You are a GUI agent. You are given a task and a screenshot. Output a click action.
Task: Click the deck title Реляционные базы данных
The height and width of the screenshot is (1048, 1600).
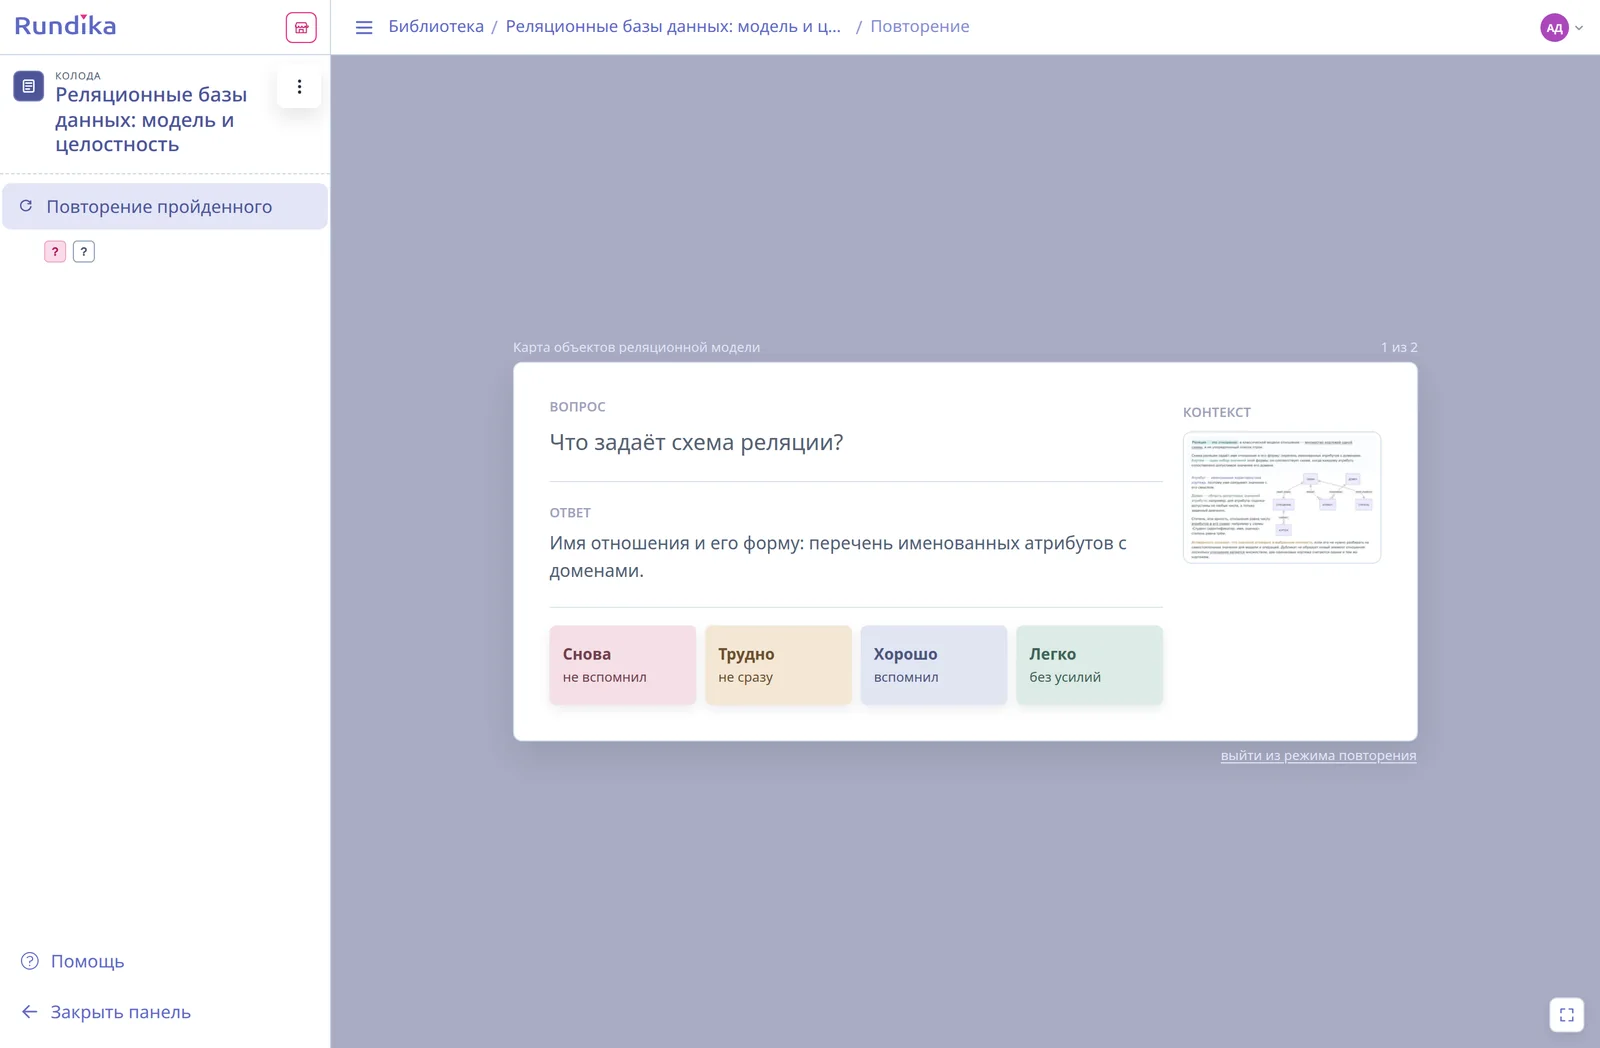tap(151, 119)
